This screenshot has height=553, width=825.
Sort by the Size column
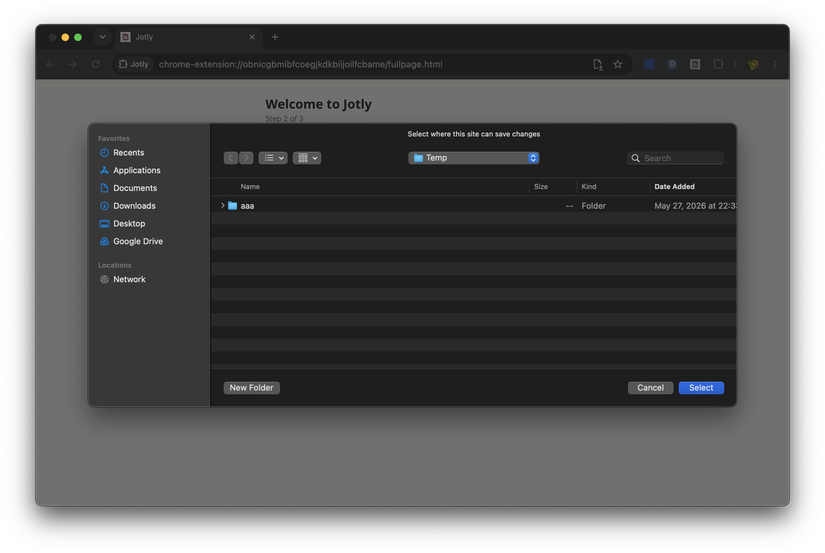coord(541,187)
